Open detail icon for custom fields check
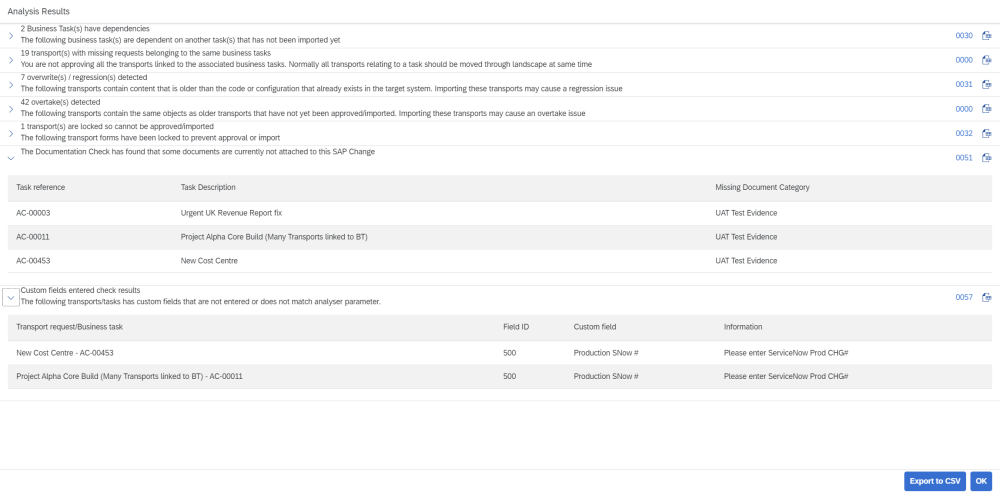 [987, 297]
